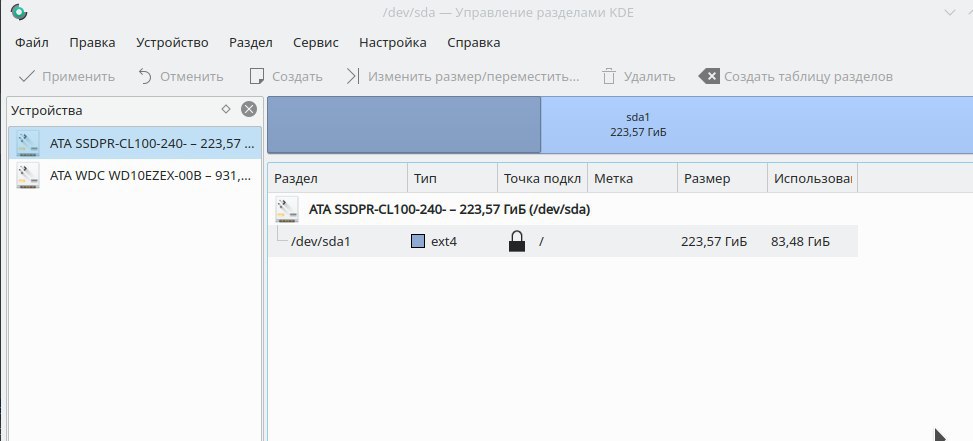The image size is (973, 441).
Task: Open the Сервис menu
Action: [316, 43]
